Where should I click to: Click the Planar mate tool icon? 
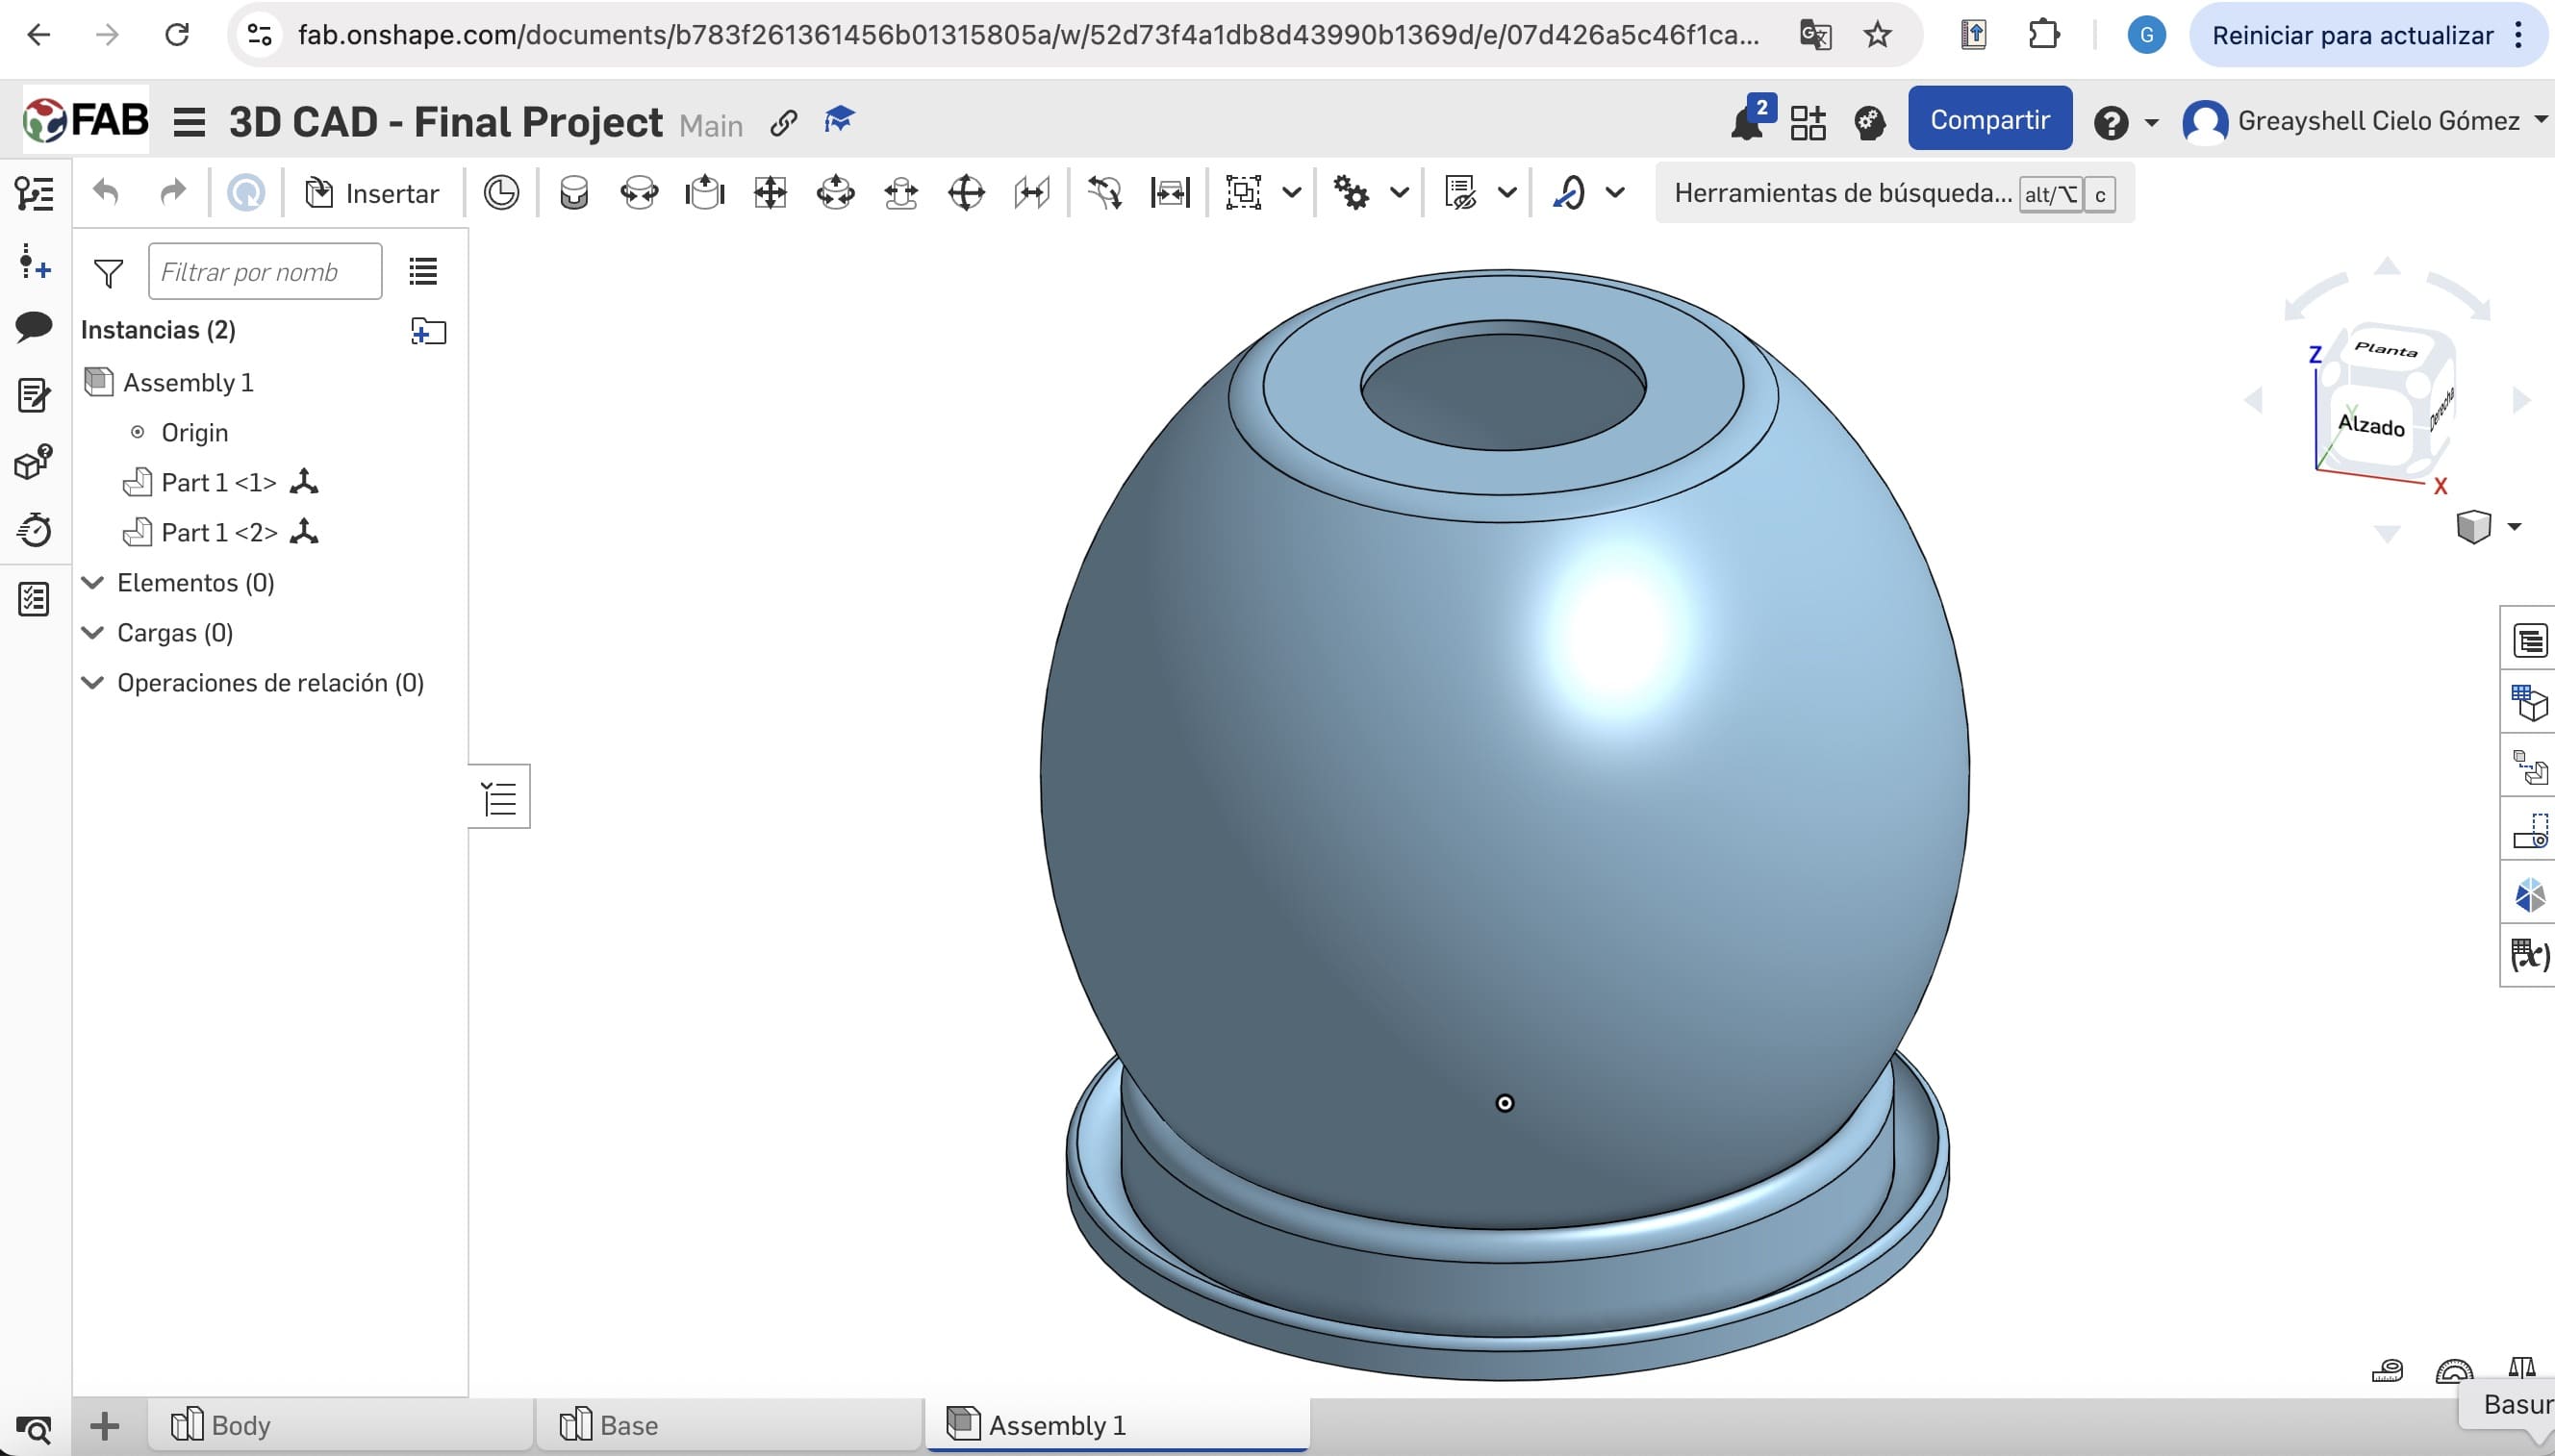tap(770, 192)
